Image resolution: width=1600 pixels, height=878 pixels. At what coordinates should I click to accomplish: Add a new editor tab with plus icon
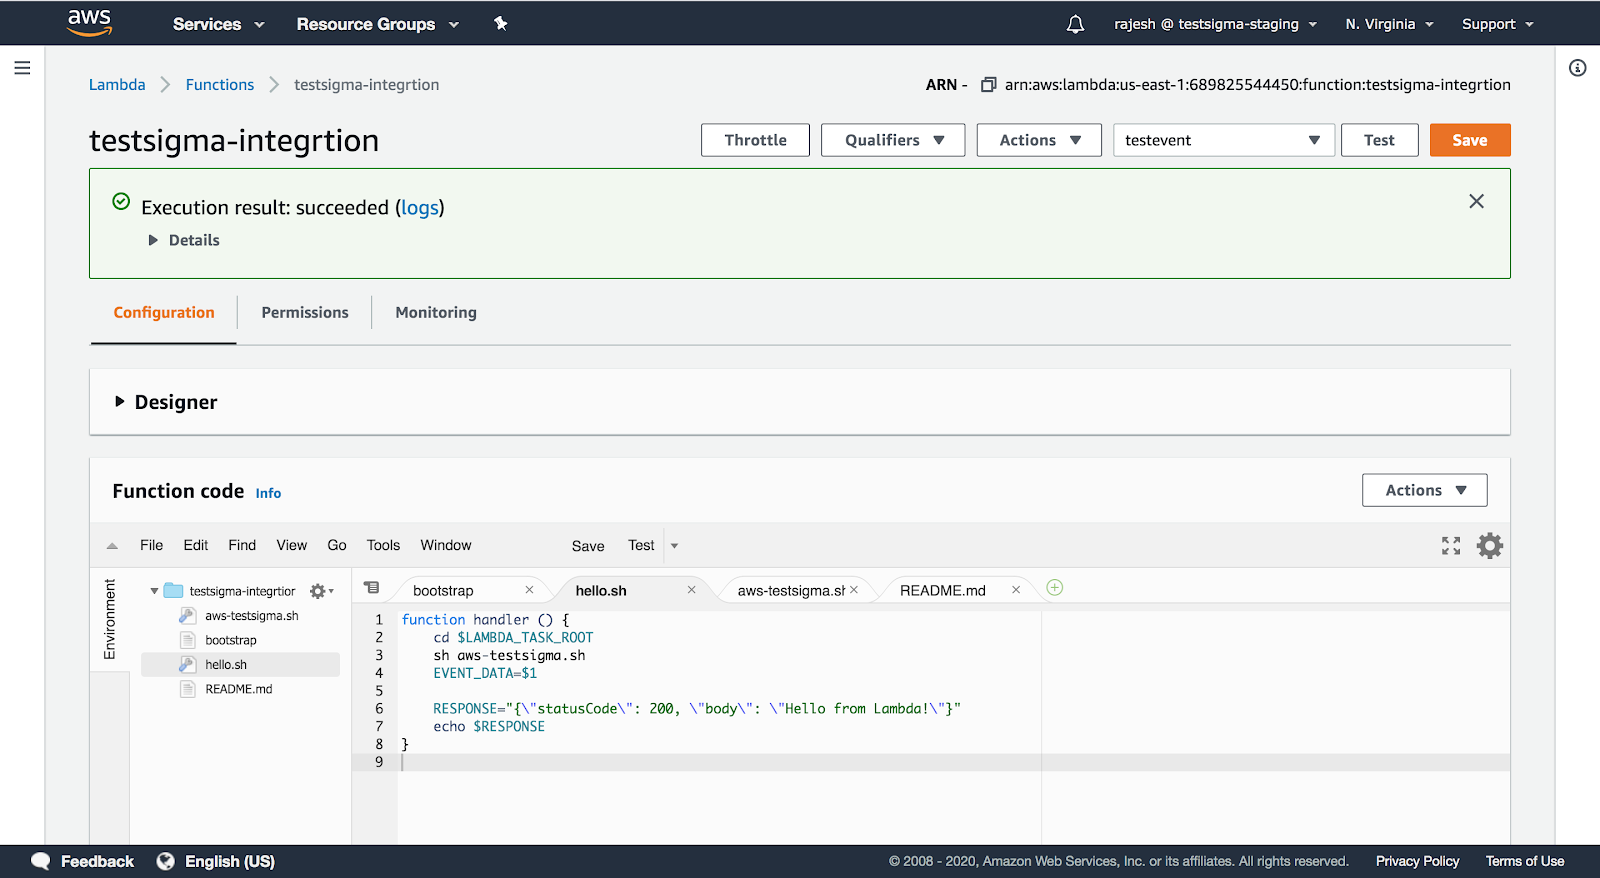1054,588
